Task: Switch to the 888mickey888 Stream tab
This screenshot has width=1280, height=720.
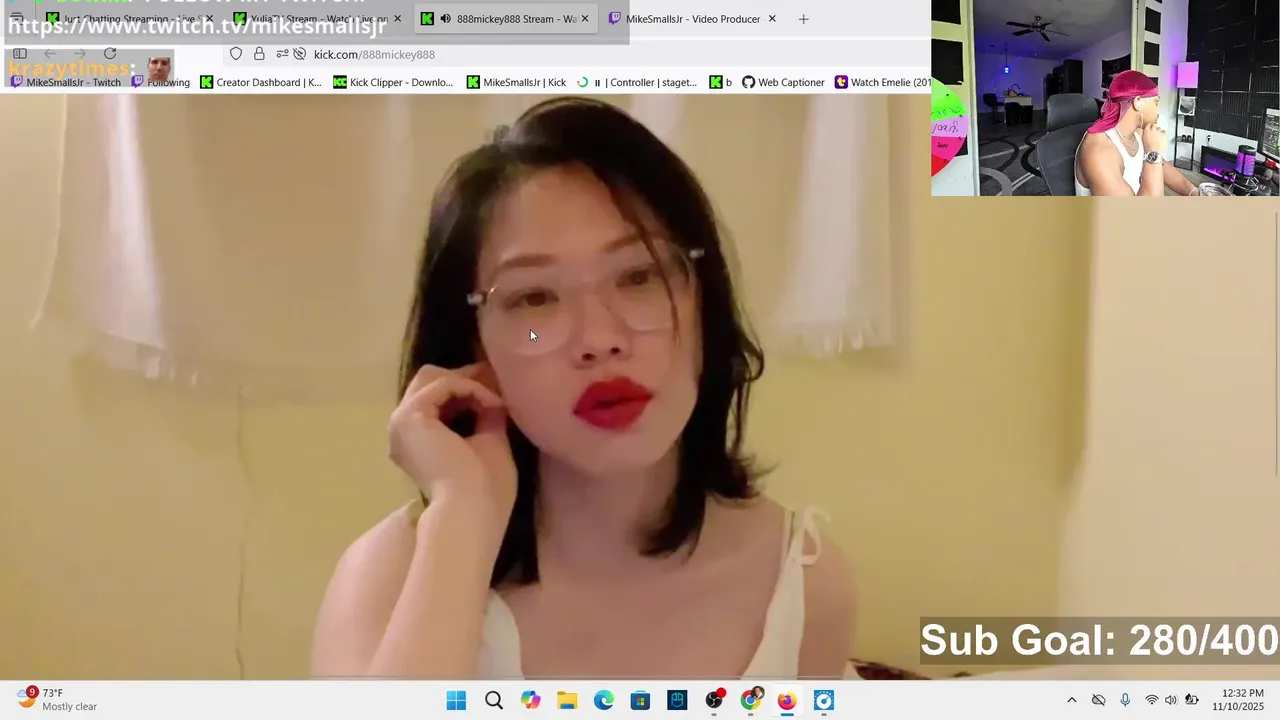Action: click(505, 19)
